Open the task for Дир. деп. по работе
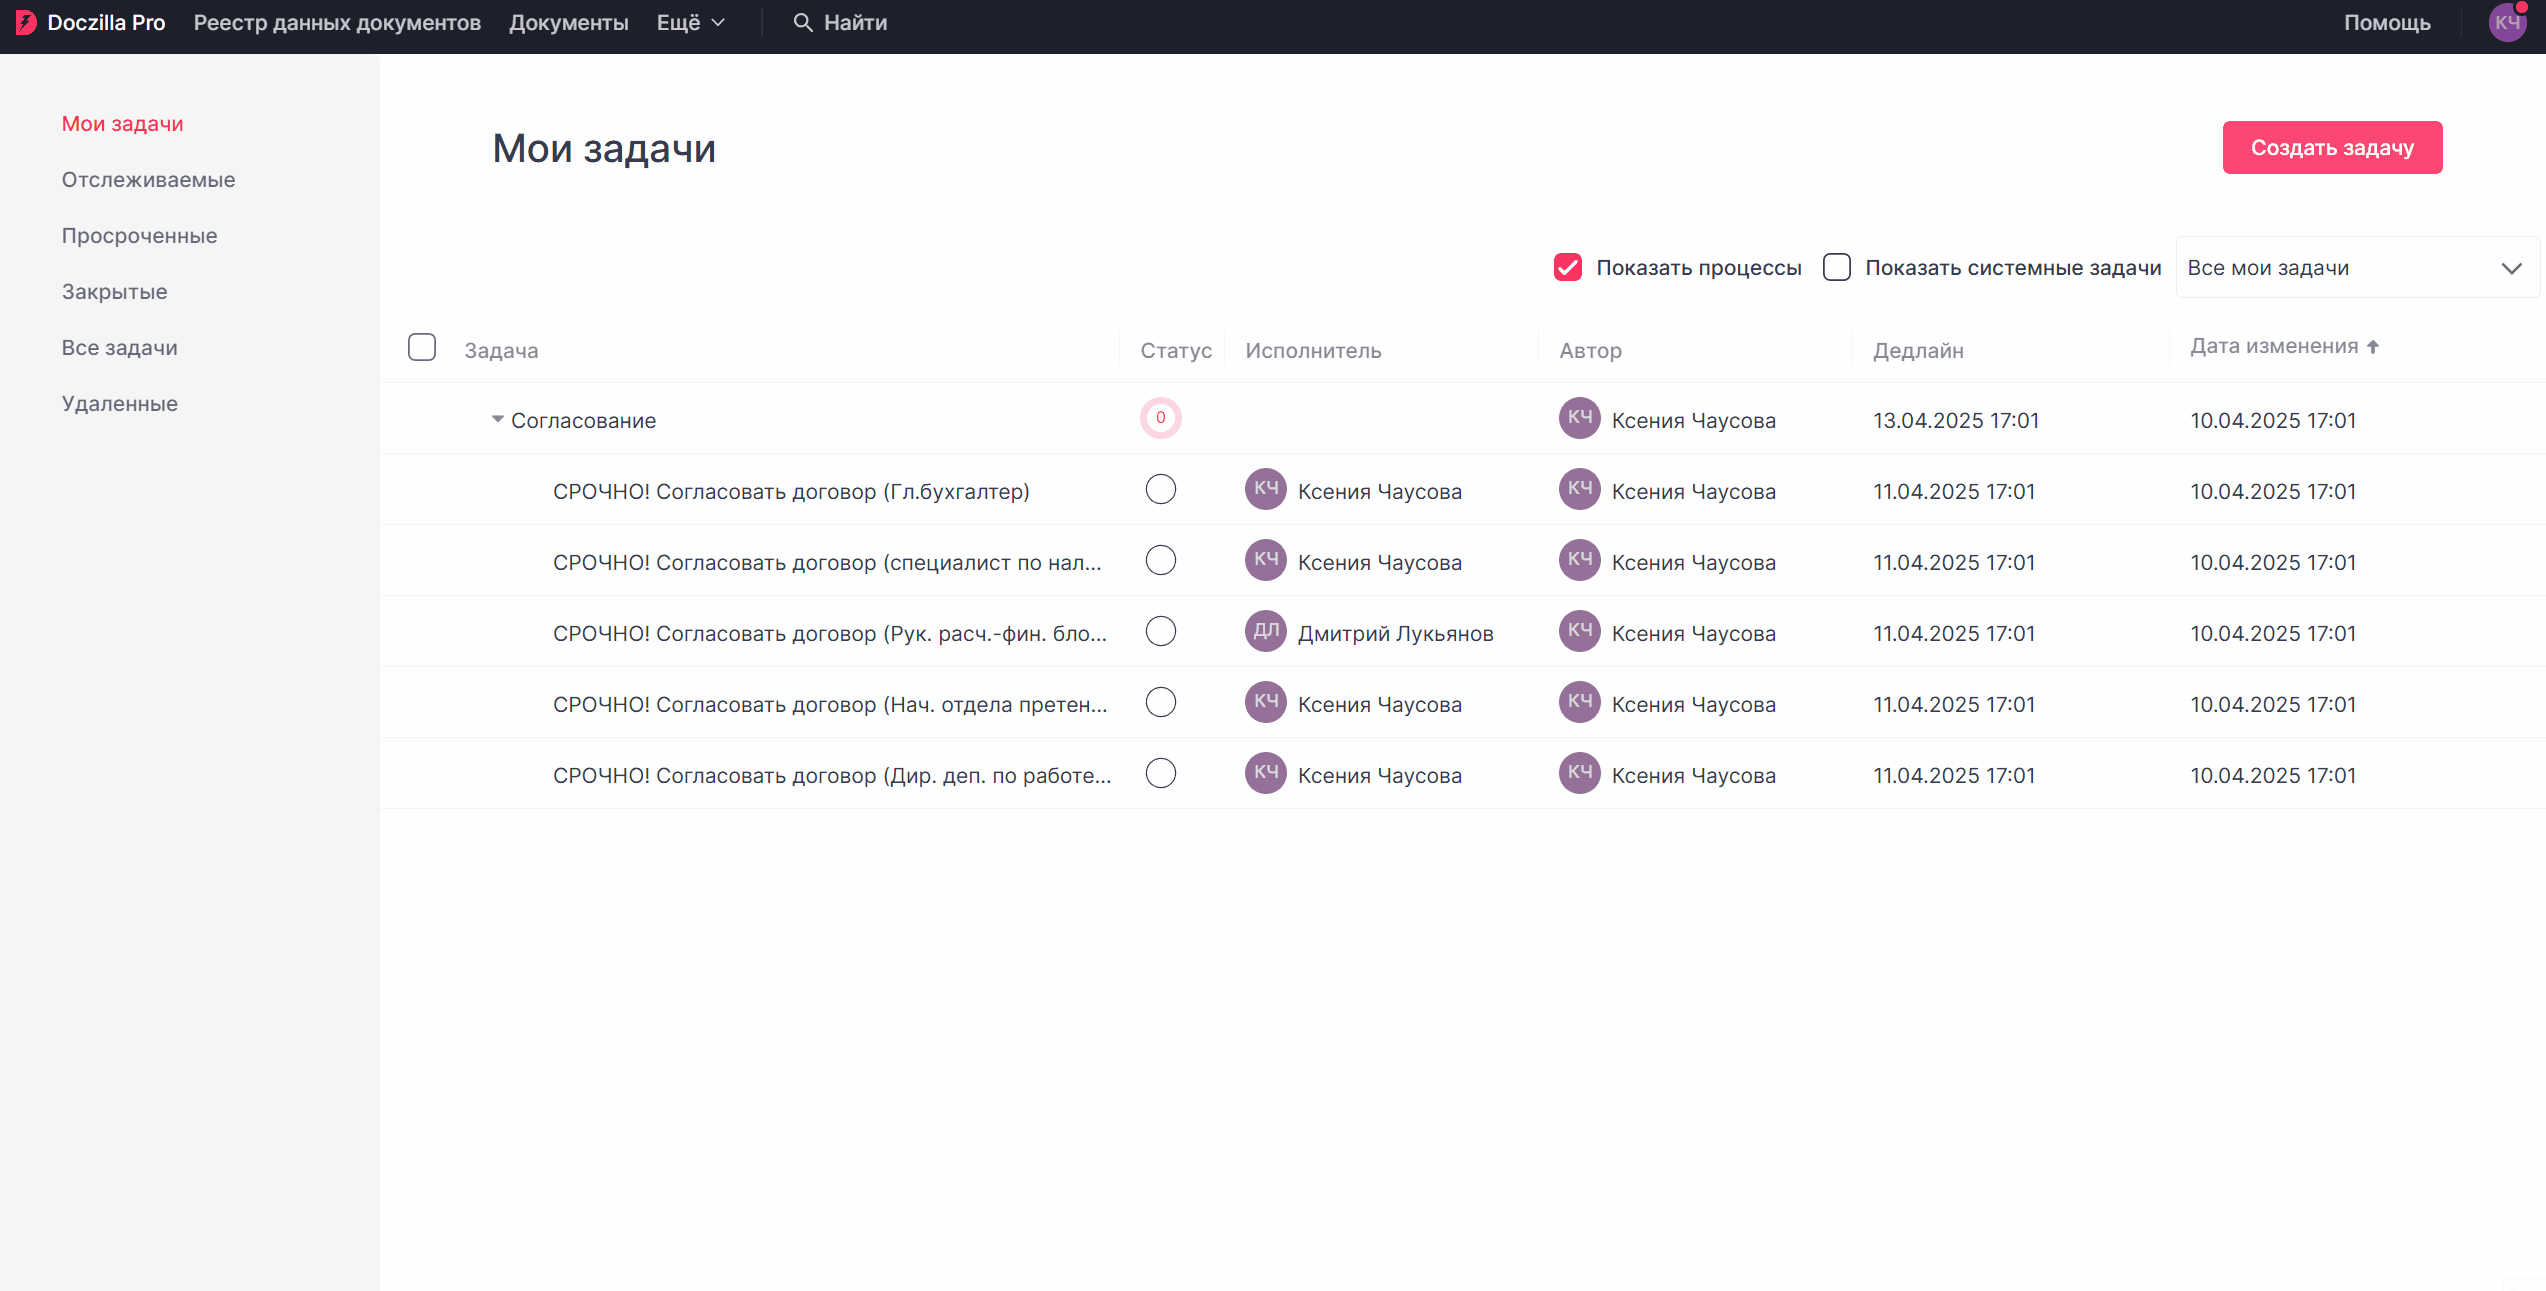This screenshot has height=1291, width=2546. [x=831, y=775]
